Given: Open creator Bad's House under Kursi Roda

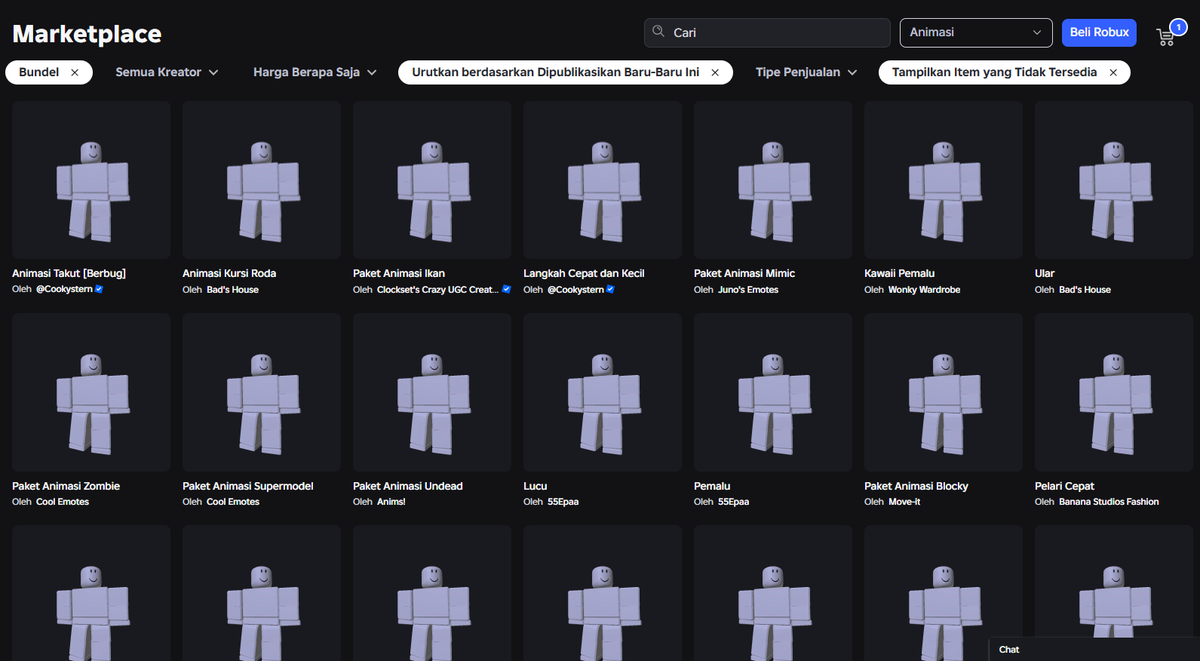Looking at the screenshot, I should (233, 290).
